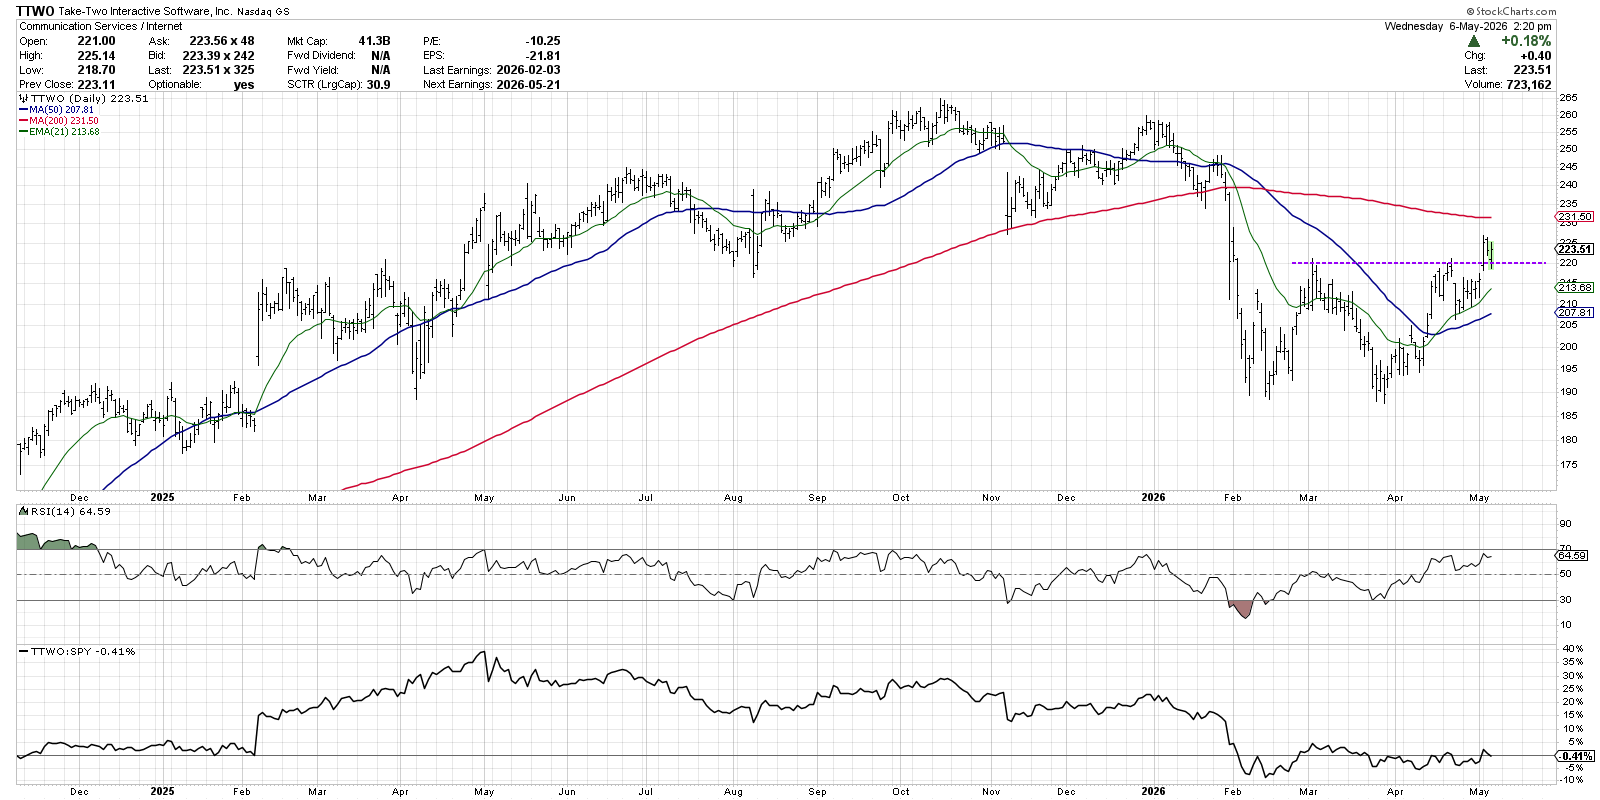The image size is (1600, 800).
Task: Click the Open value 221.00
Action: coord(96,41)
